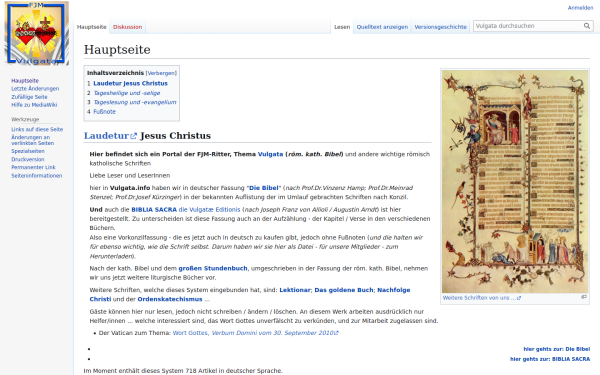Open the Wort Gottes Vatican link
Viewport: 600px width, 375px height.
tap(191, 333)
